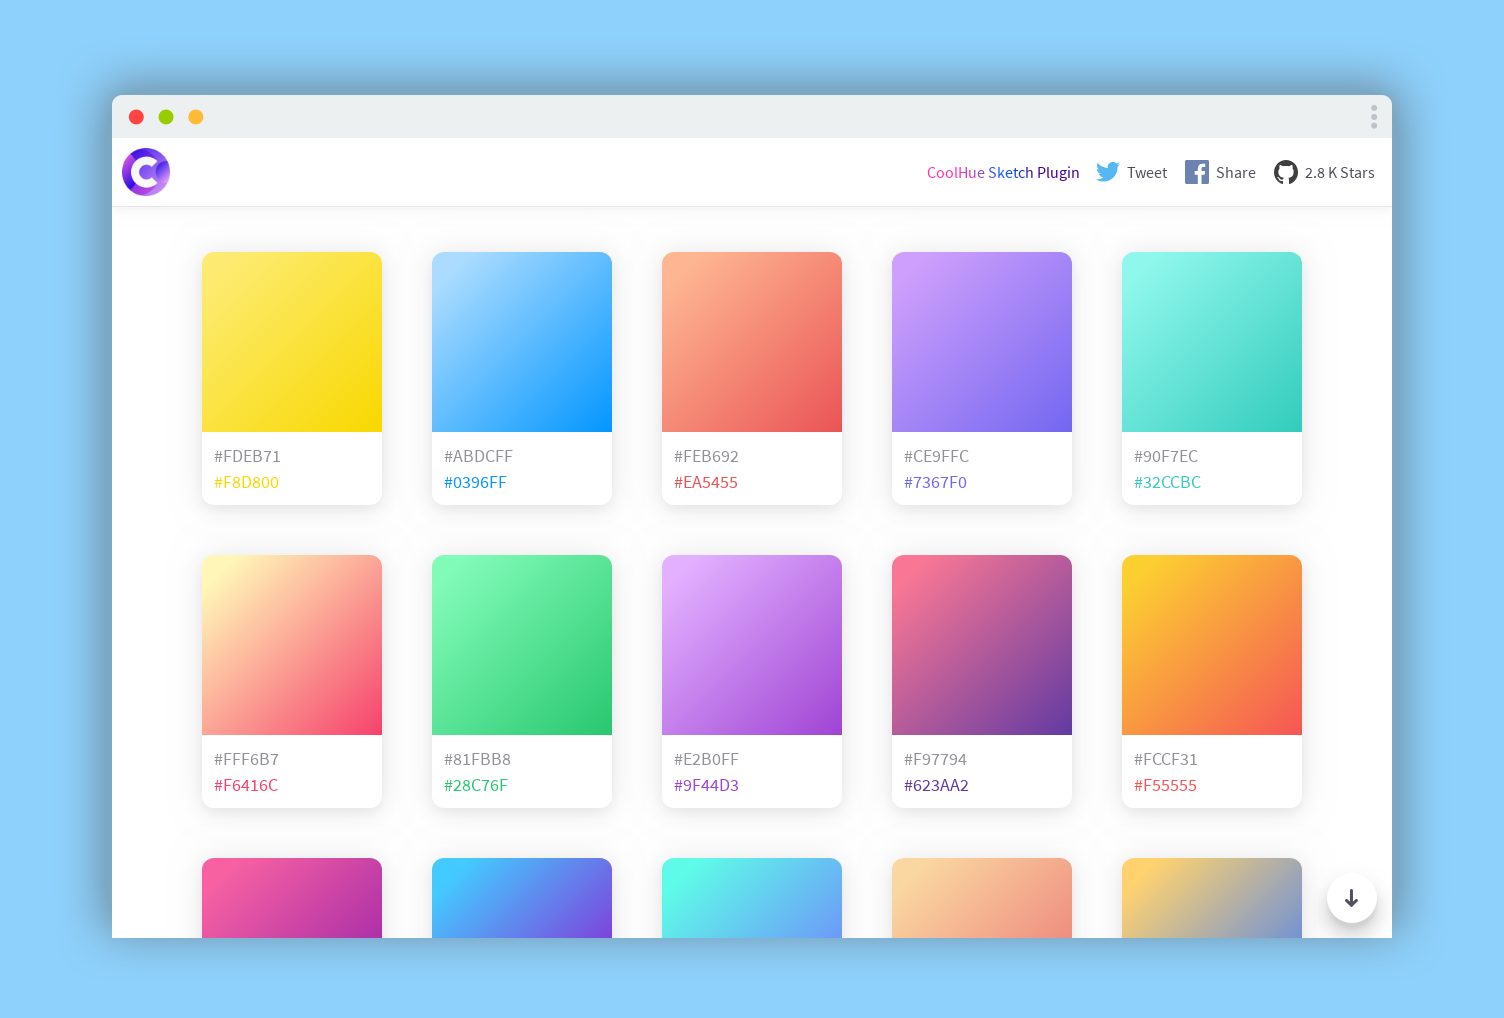Copy the #28C76F hex code
The width and height of the screenshot is (1504, 1018).
pos(476,785)
